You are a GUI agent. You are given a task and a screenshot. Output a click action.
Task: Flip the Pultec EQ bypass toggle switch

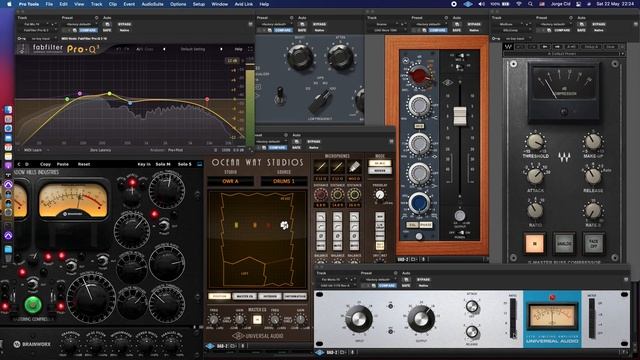click(280, 95)
